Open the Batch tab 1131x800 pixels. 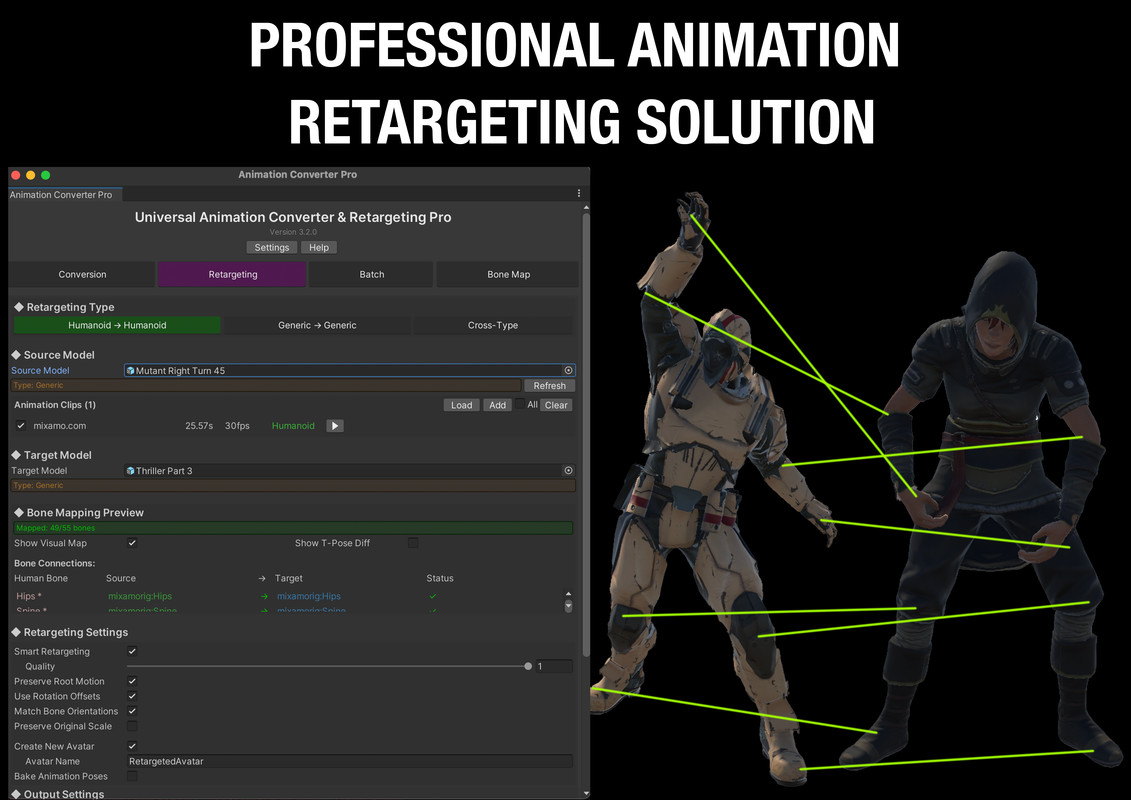pyautogui.click(x=371, y=274)
